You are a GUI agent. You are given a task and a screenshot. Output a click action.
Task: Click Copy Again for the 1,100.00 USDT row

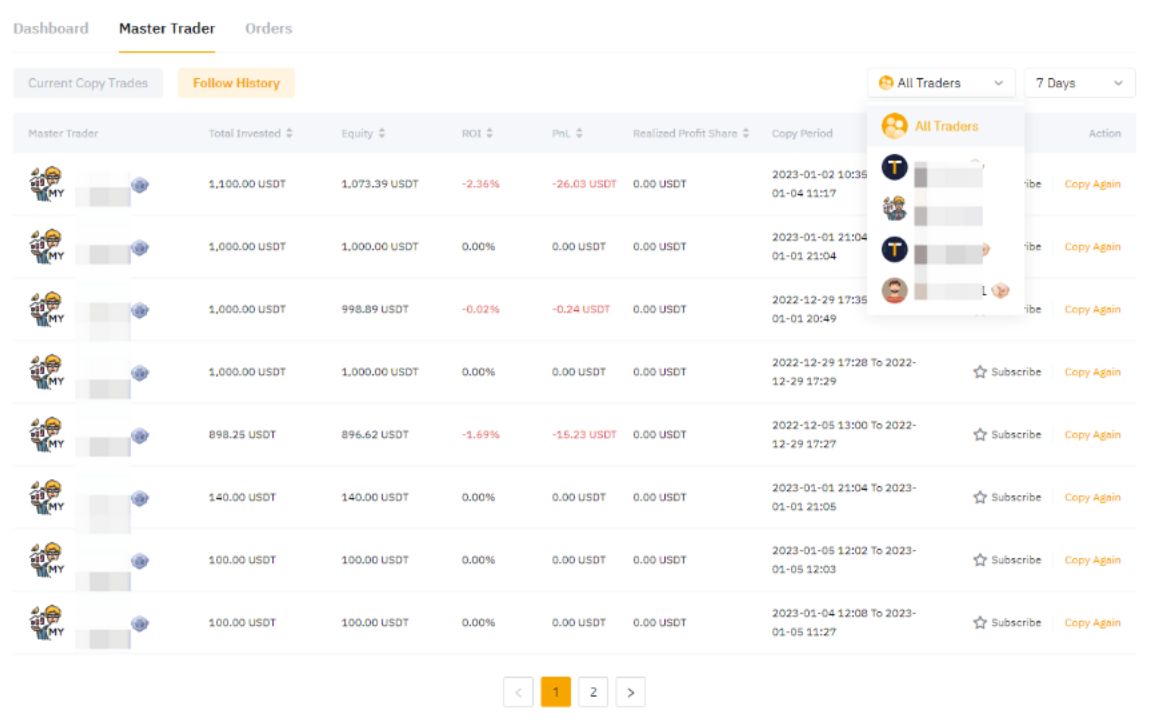[1092, 184]
